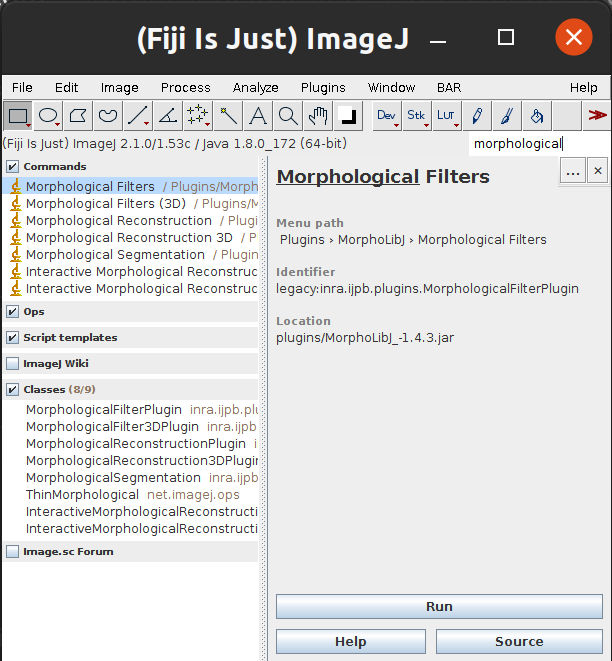Select the MorphologicalReconstruction3DPlugin class row

point(131,461)
